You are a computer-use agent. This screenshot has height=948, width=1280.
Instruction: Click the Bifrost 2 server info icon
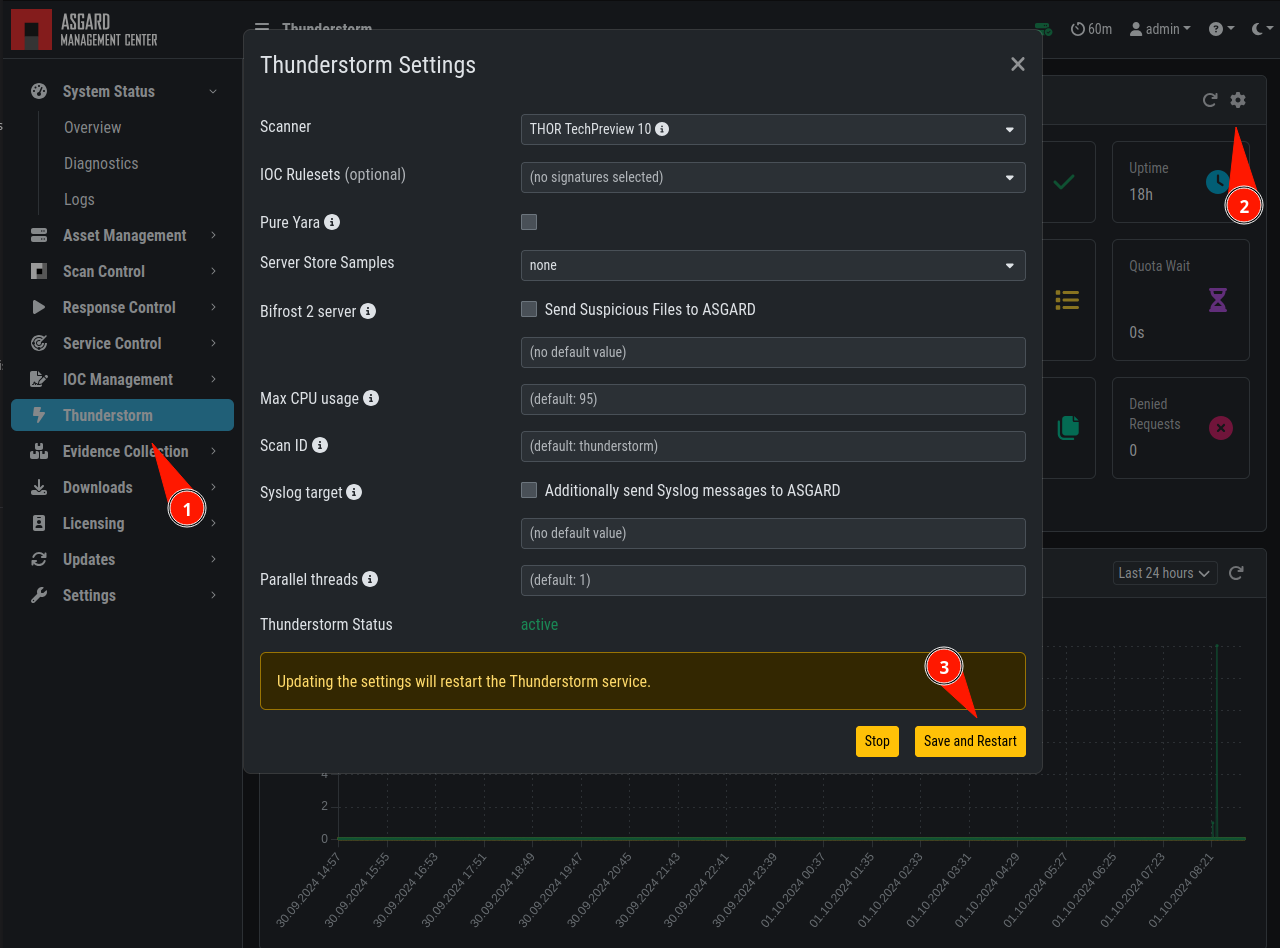point(368,311)
